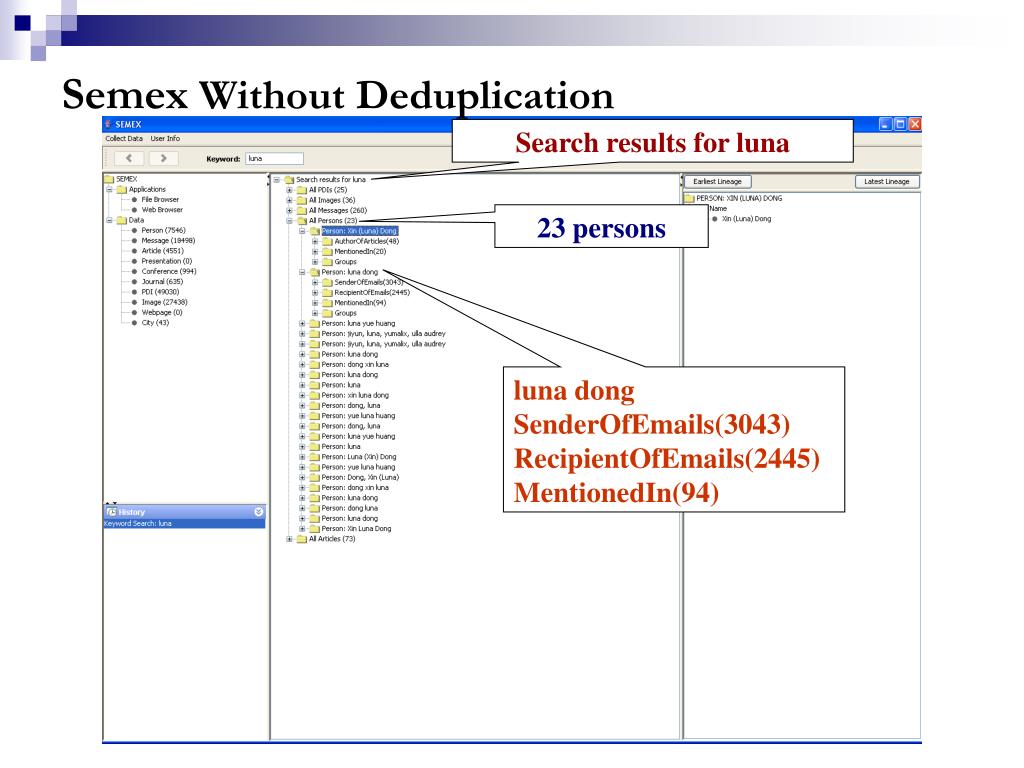The image size is (1024, 768).
Task: Expand the All PDIs (25) node
Action: pyautogui.click(x=289, y=190)
